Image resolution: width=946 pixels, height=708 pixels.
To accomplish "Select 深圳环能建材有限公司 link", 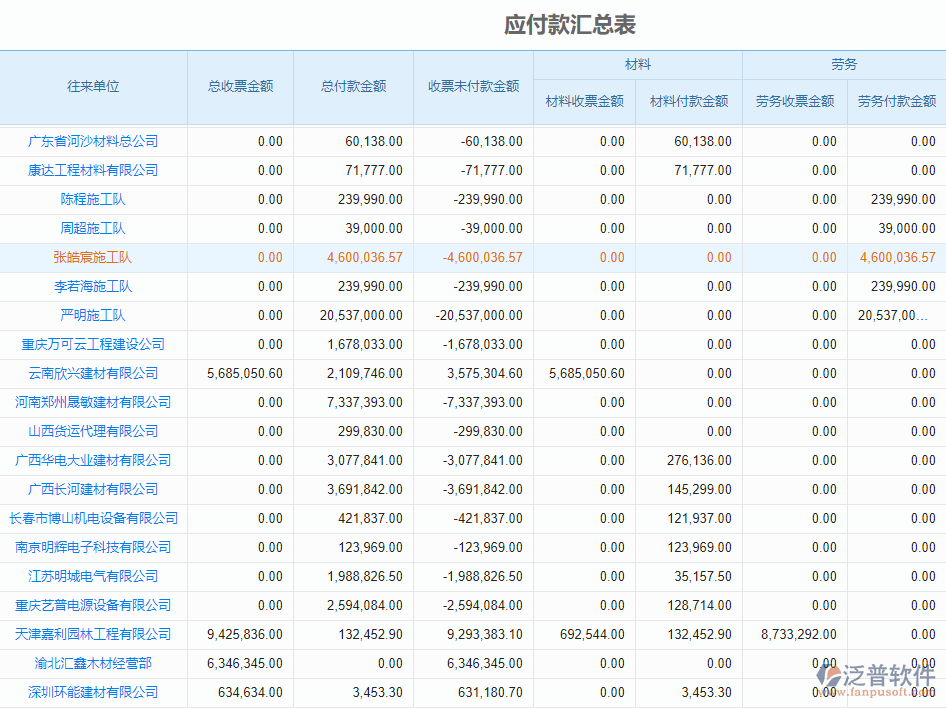I will (93, 692).
